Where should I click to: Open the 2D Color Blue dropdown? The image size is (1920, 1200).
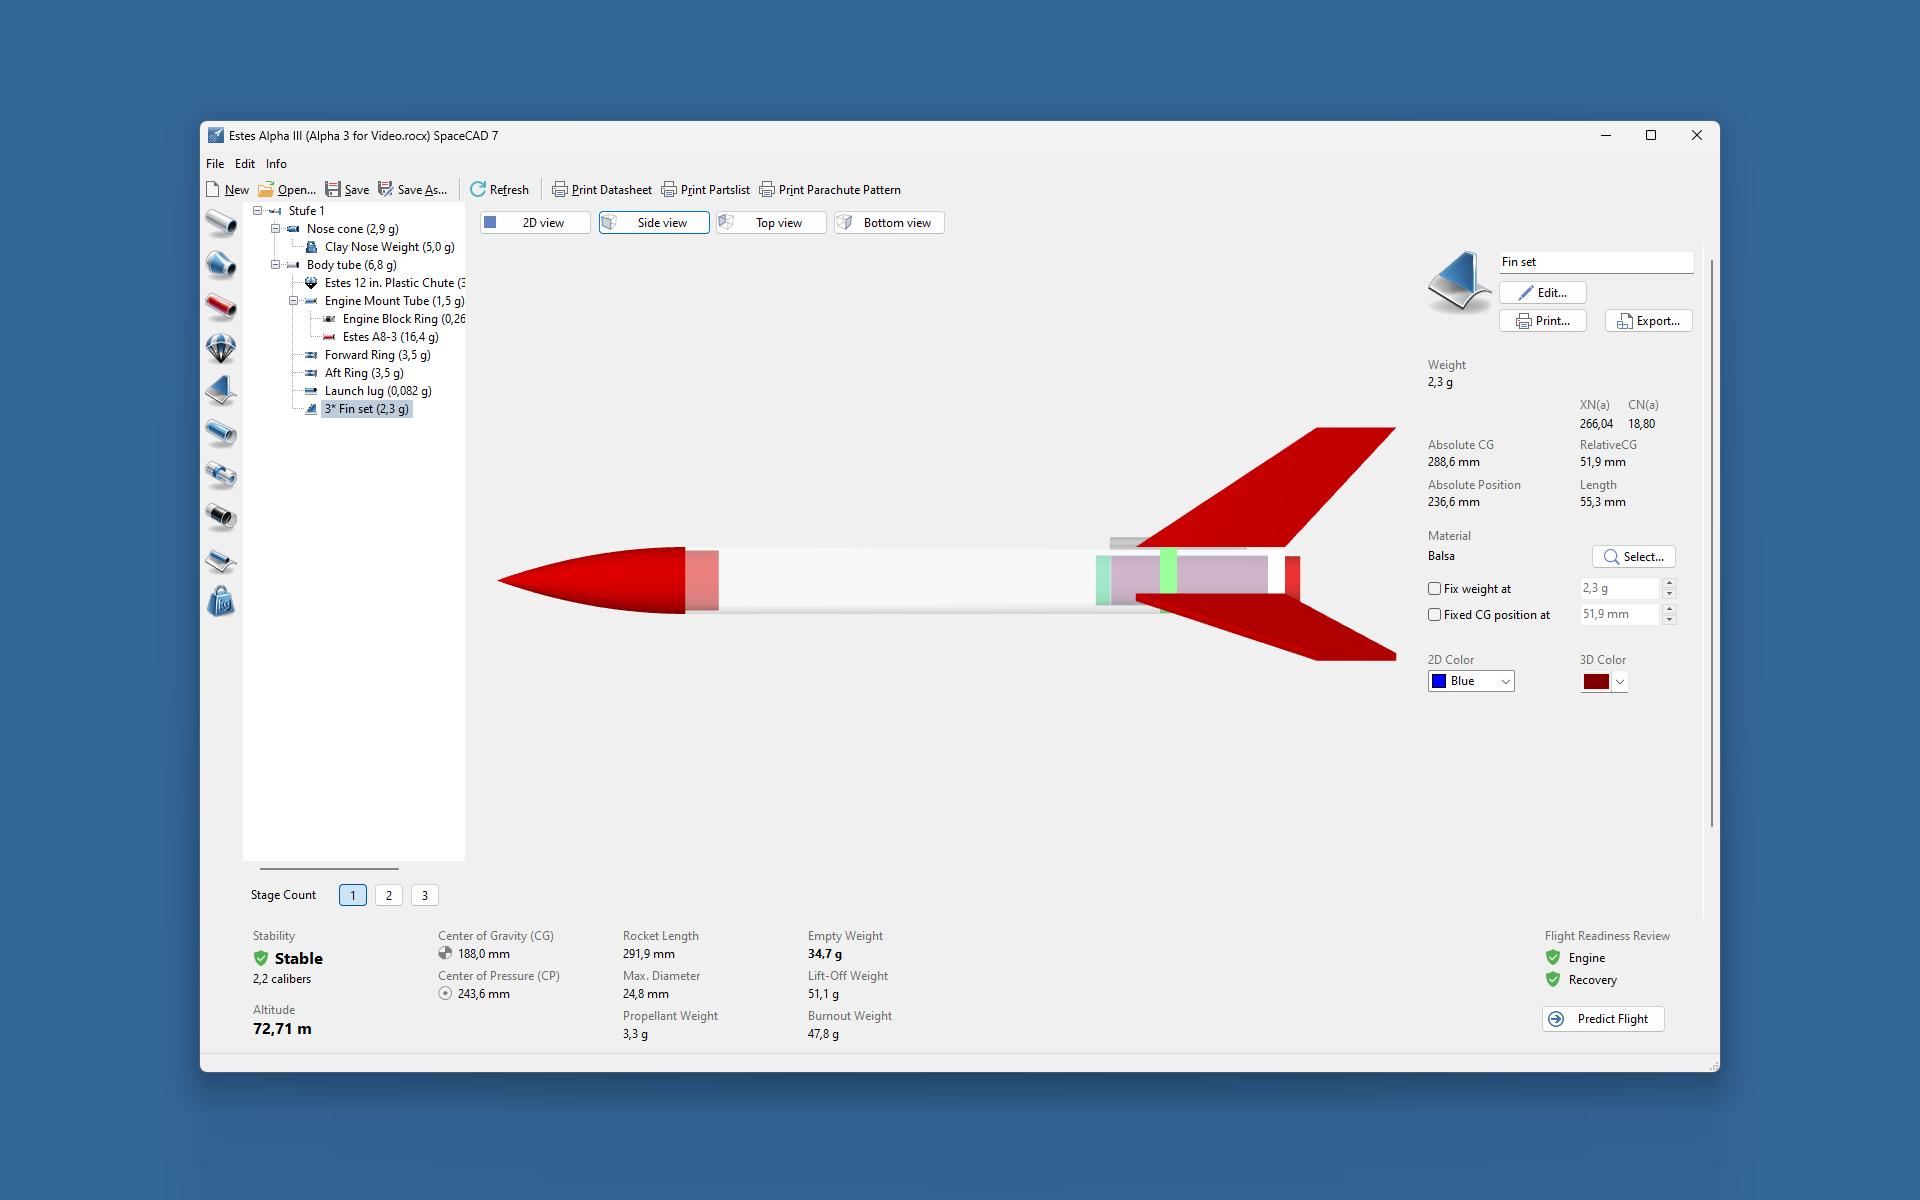pyautogui.click(x=1471, y=681)
